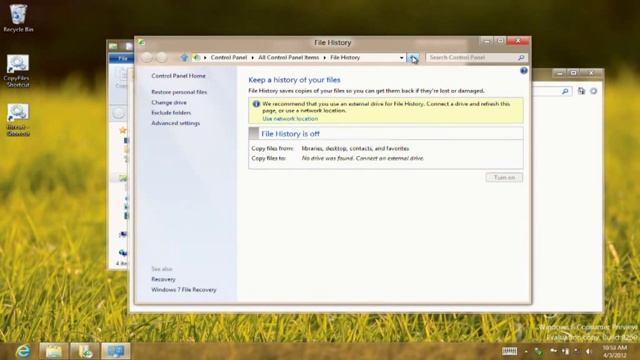Click the libraries, desktop, contacts, and favorites text
The height and width of the screenshot is (360, 640).
(x=355, y=149)
